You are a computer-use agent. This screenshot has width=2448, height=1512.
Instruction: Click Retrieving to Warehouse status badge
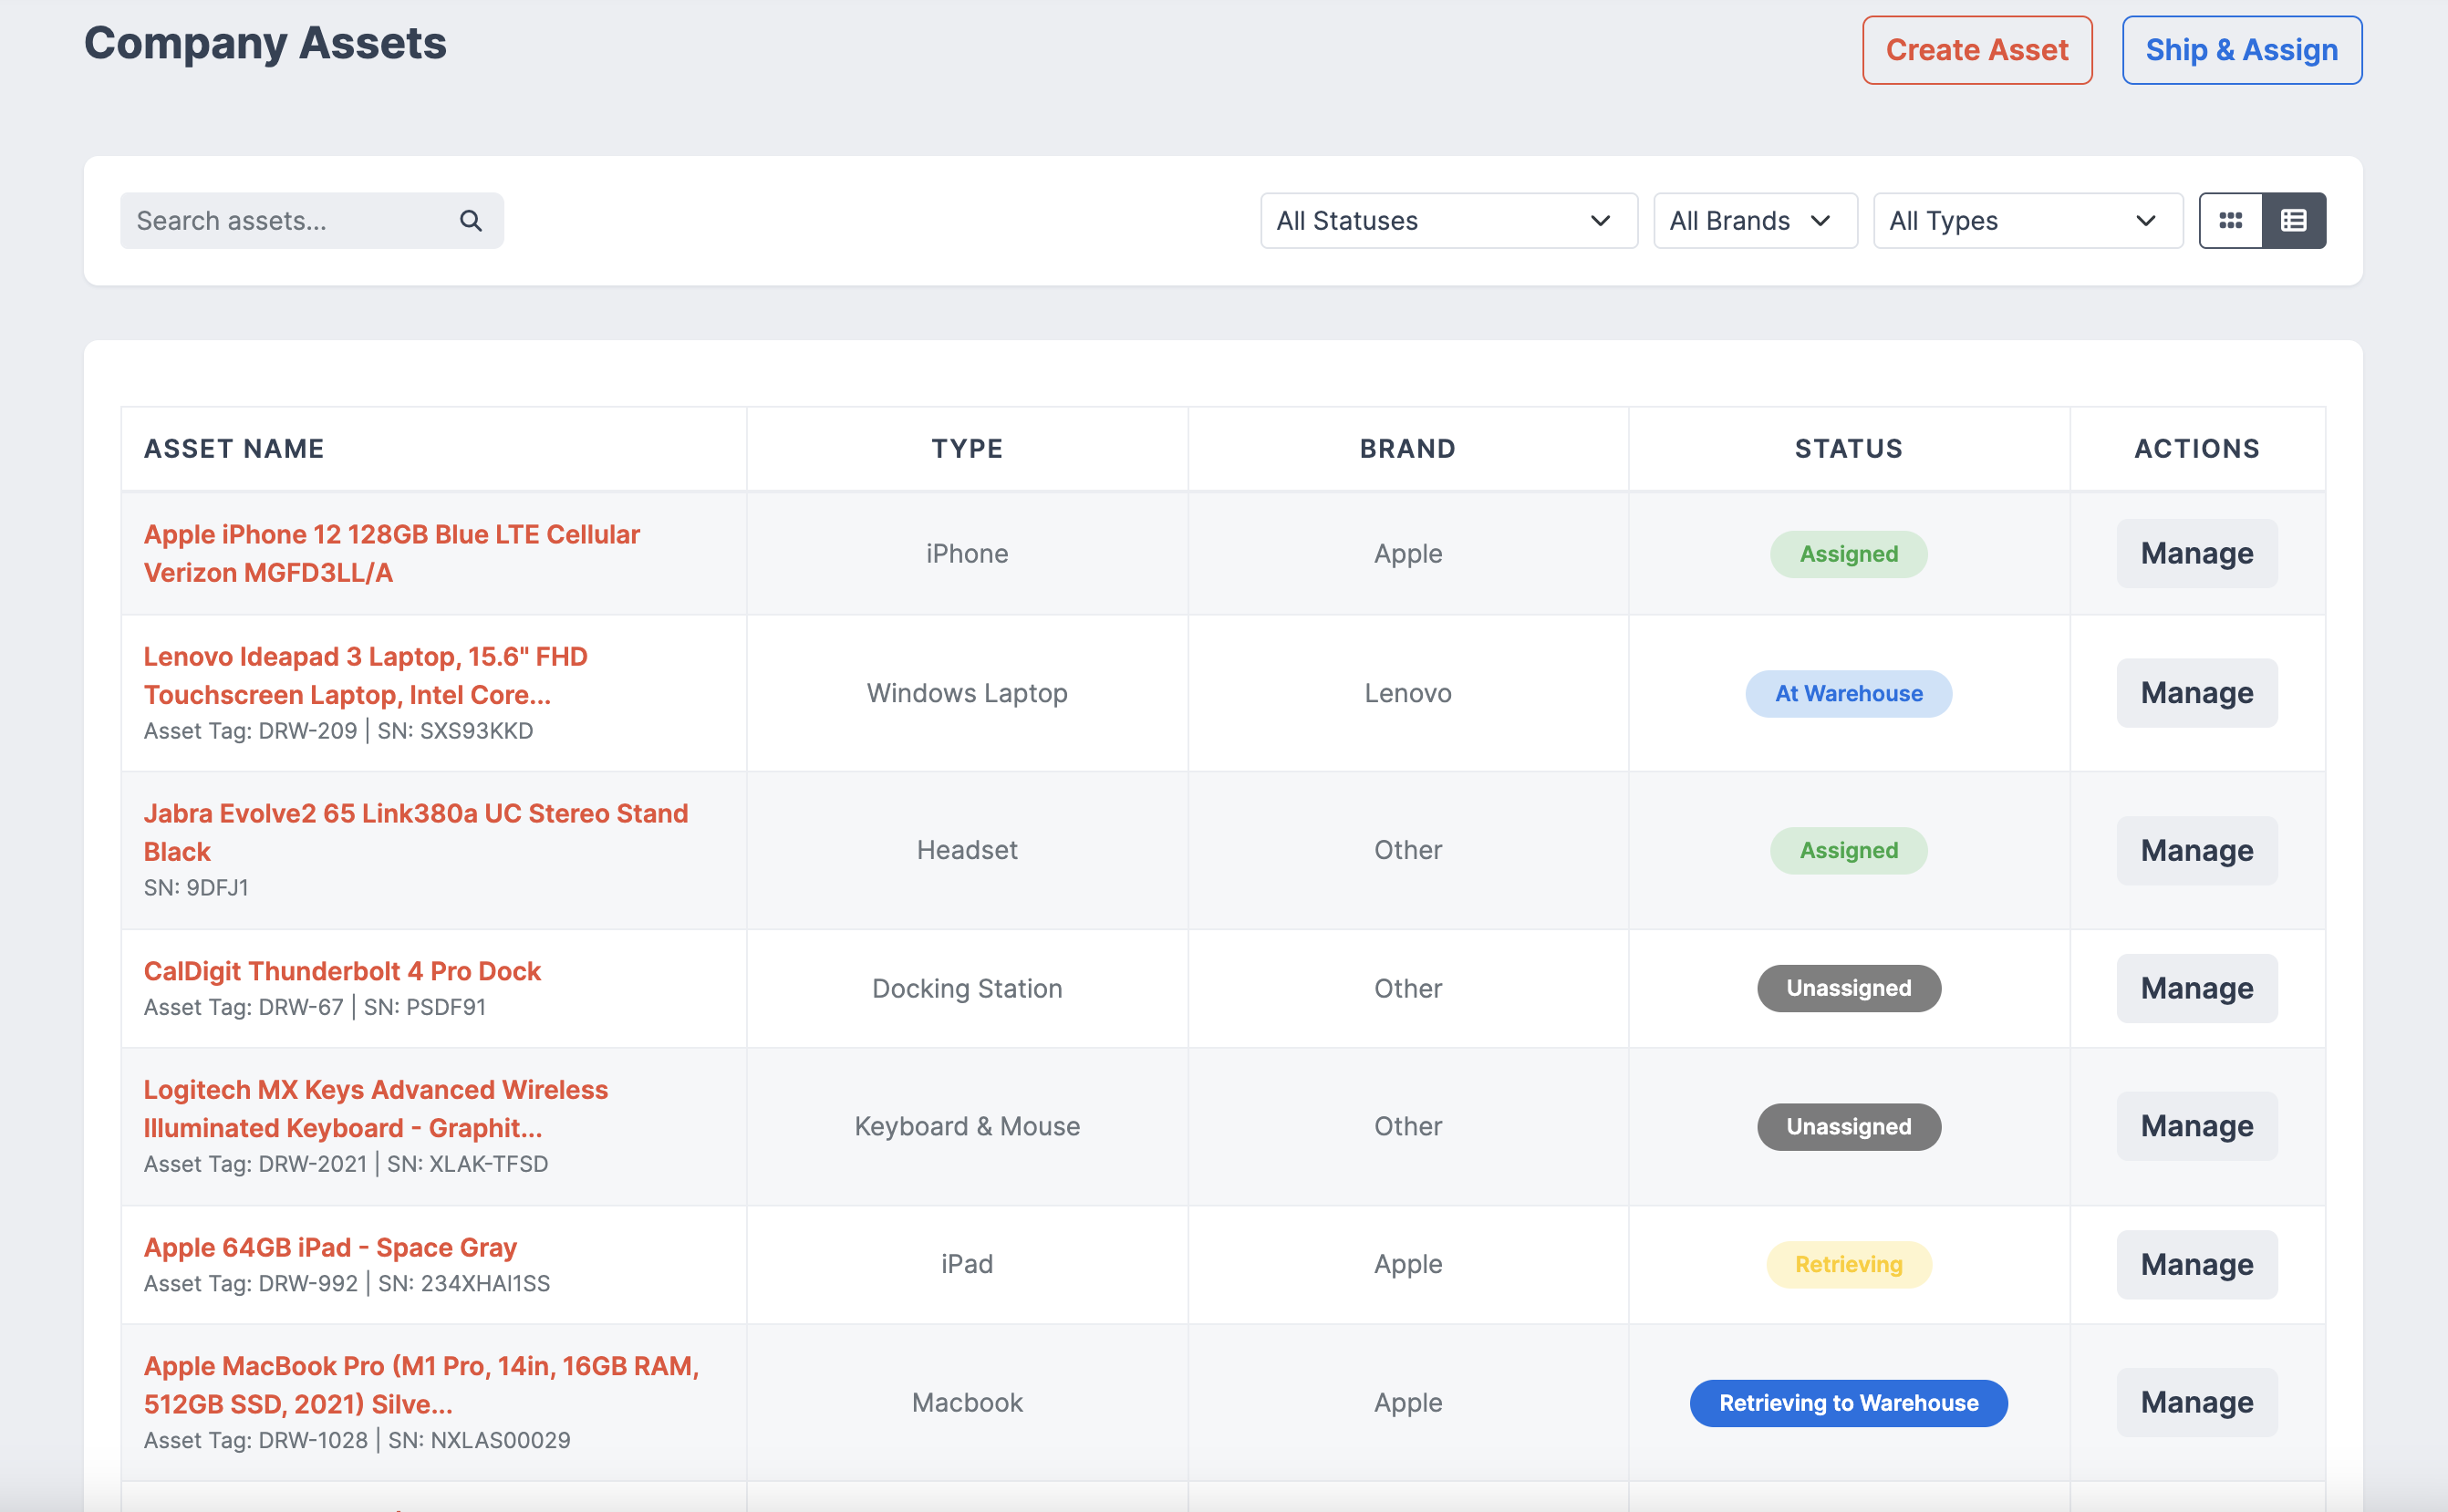point(1848,1402)
